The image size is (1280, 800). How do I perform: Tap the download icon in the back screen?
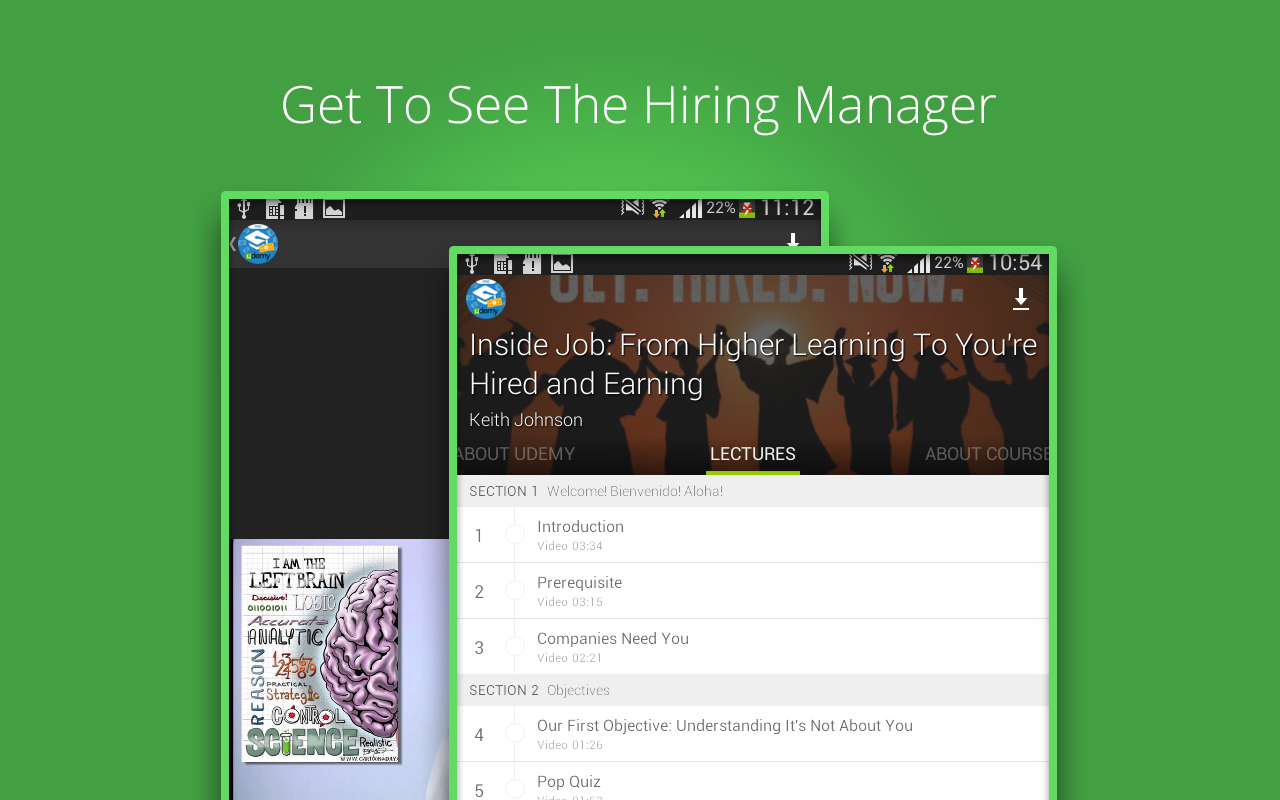(793, 241)
